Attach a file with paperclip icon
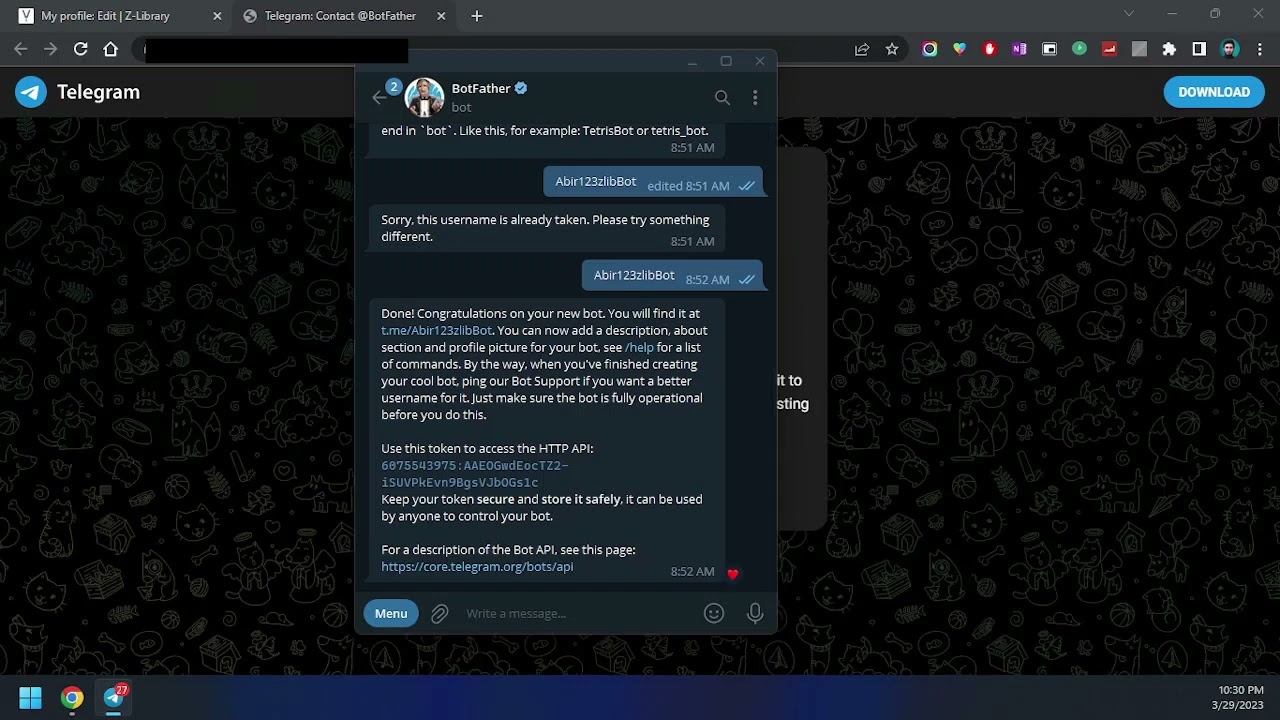1280x720 pixels. [x=440, y=614]
